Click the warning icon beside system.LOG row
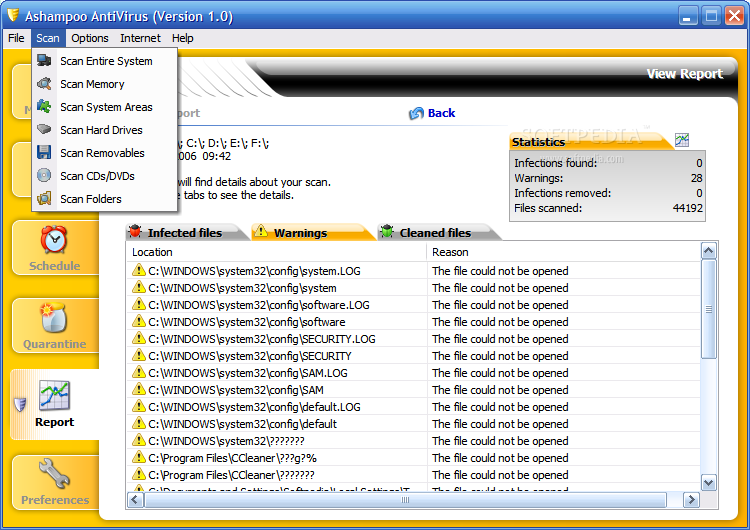Image resolution: width=750 pixels, height=530 pixels. [138, 270]
